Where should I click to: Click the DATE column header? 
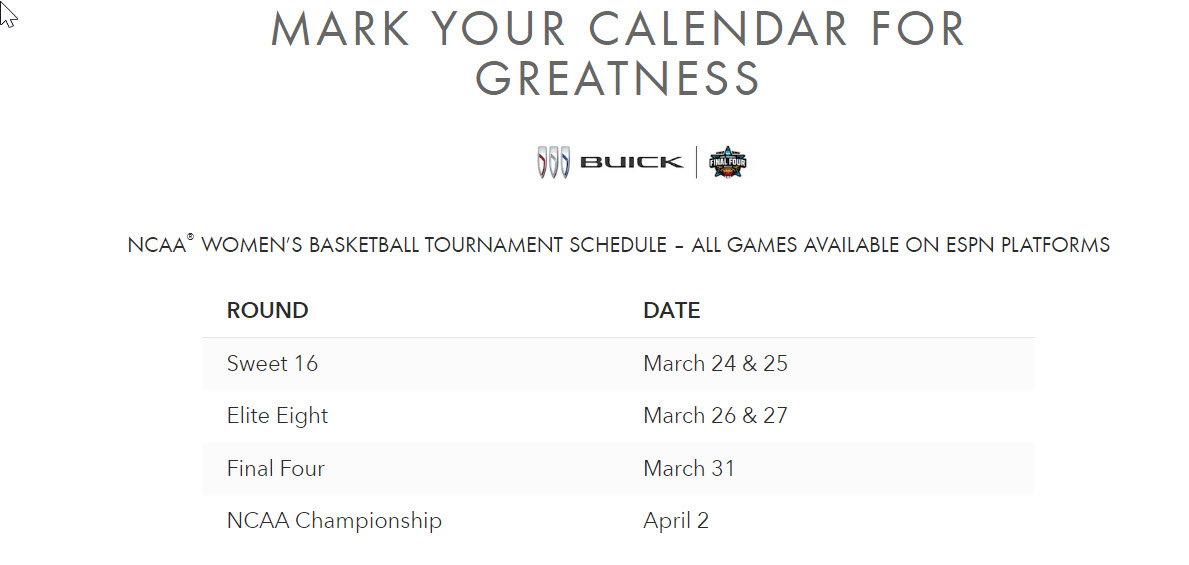(671, 311)
